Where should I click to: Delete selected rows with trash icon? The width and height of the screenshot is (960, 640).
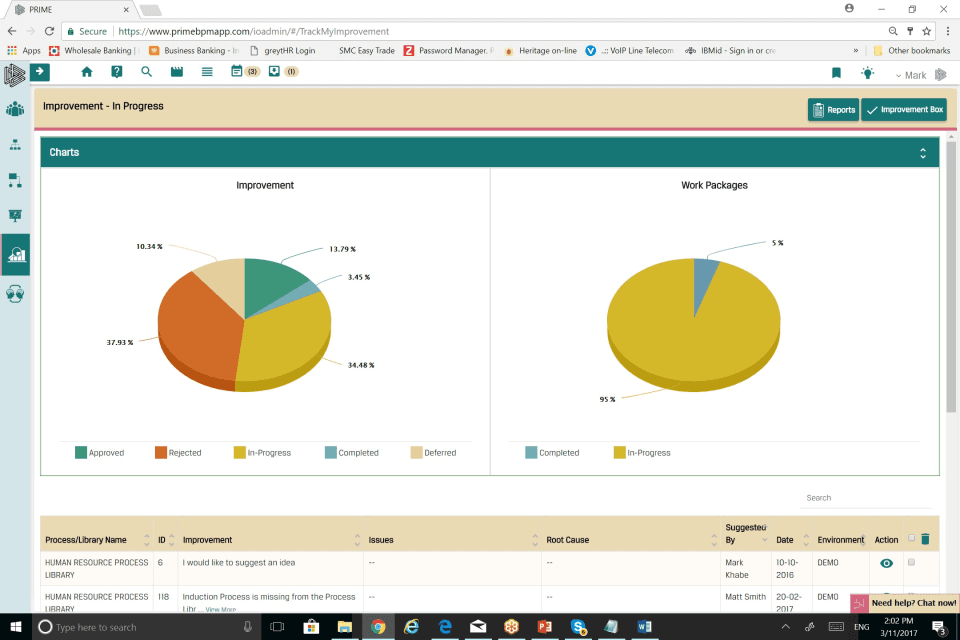click(x=925, y=539)
